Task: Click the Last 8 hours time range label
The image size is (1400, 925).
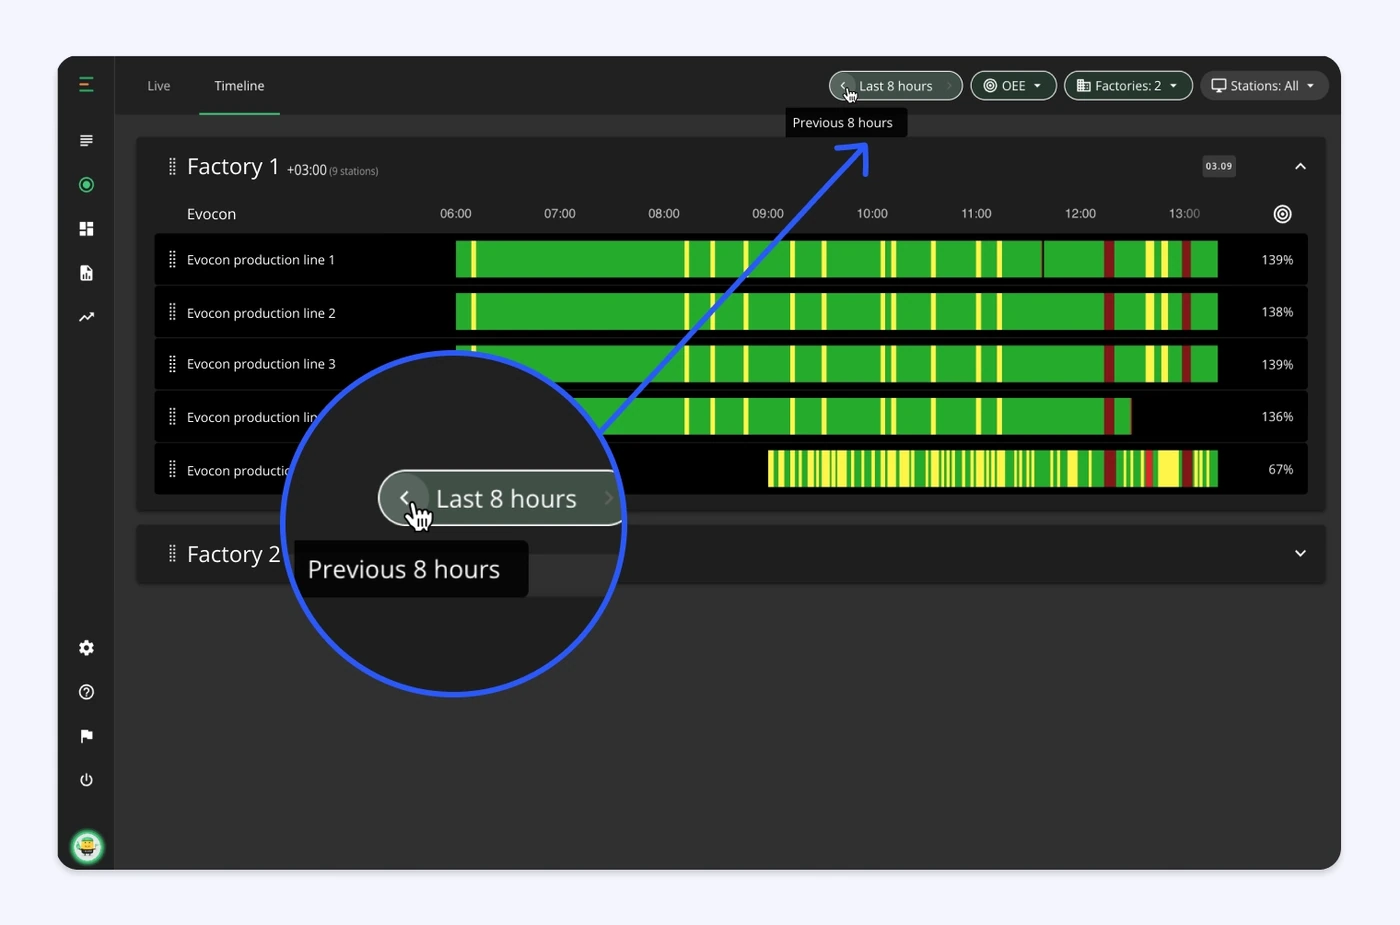Action: point(896,86)
